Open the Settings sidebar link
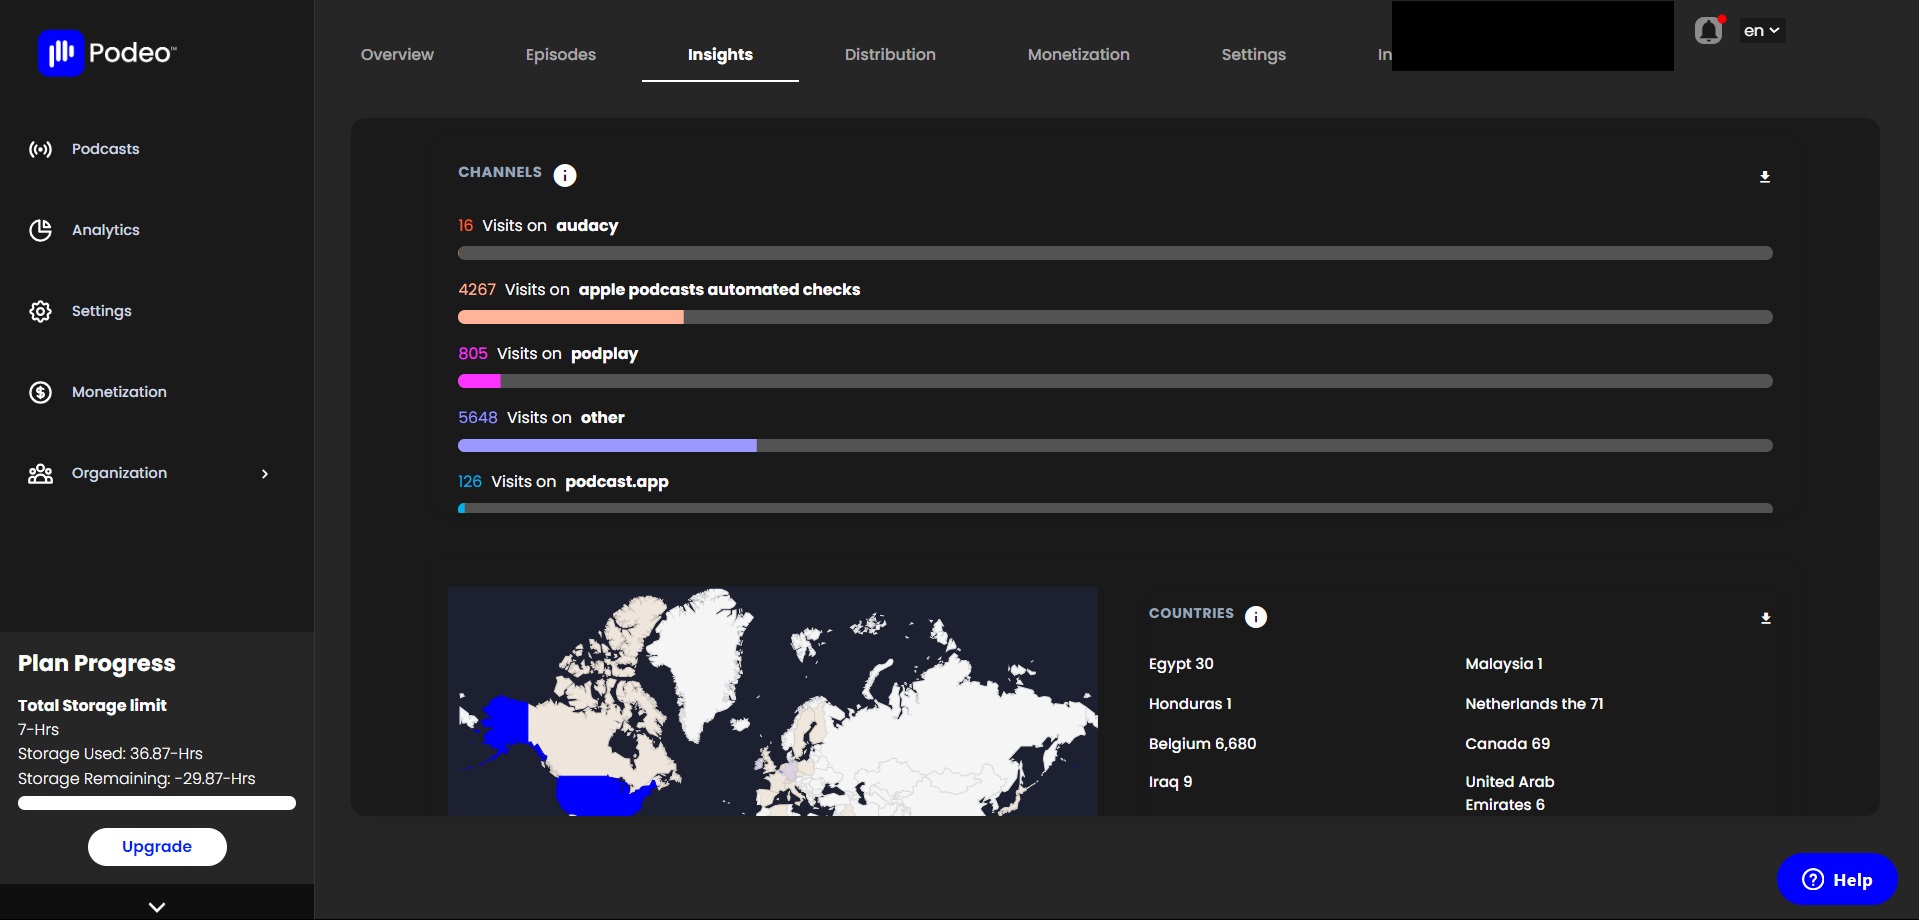The height and width of the screenshot is (920, 1919). pyautogui.click(x=101, y=311)
